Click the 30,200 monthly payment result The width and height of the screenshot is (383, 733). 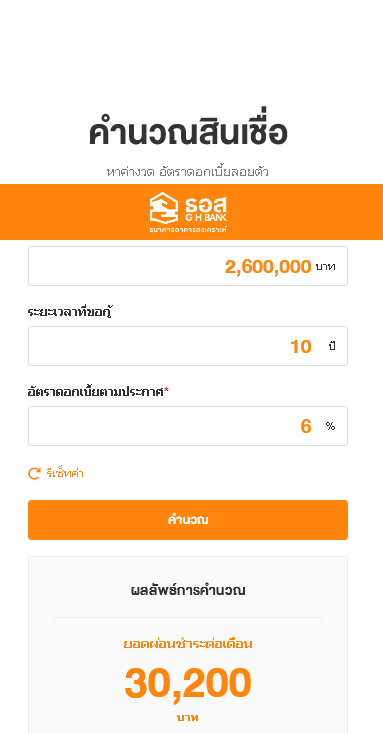[x=188, y=683]
